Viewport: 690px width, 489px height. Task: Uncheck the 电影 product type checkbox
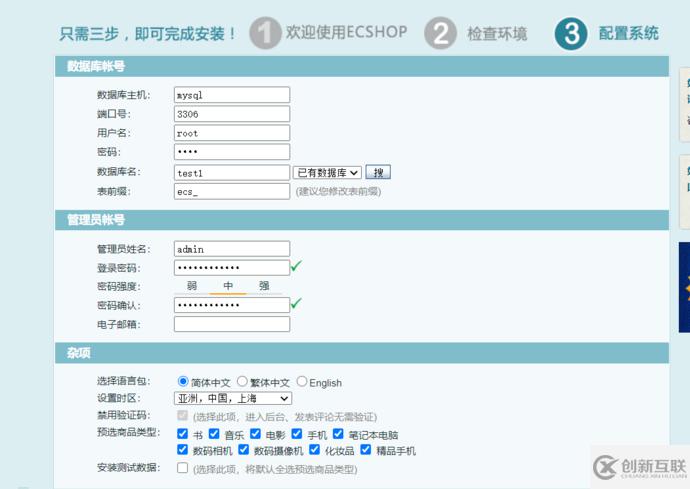255,434
